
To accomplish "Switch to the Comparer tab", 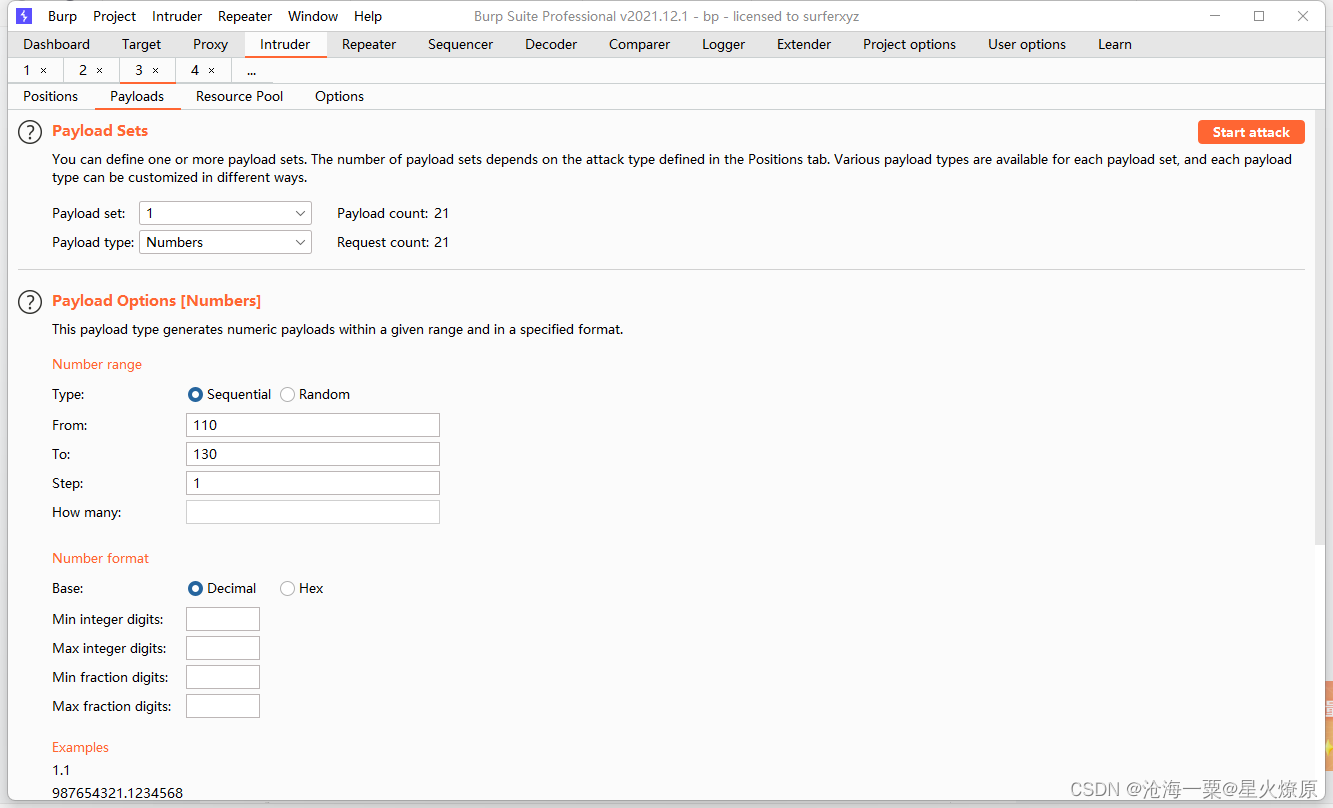I will click(639, 44).
